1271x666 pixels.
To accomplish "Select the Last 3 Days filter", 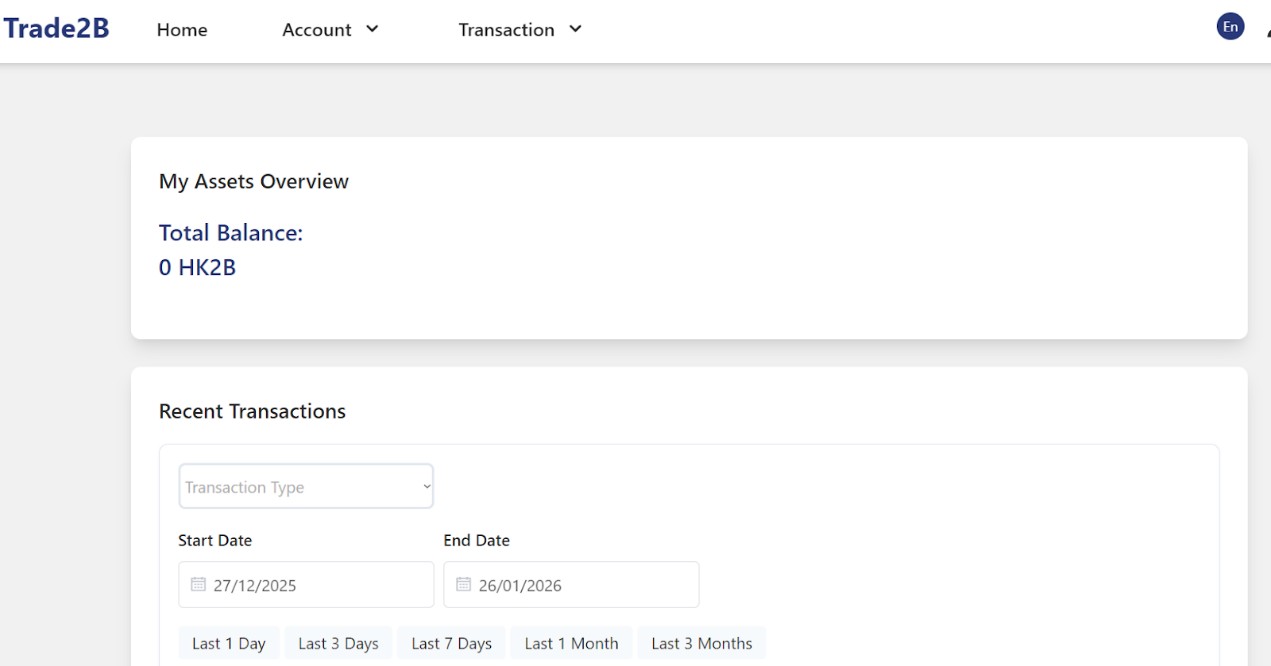I will (x=338, y=643).
